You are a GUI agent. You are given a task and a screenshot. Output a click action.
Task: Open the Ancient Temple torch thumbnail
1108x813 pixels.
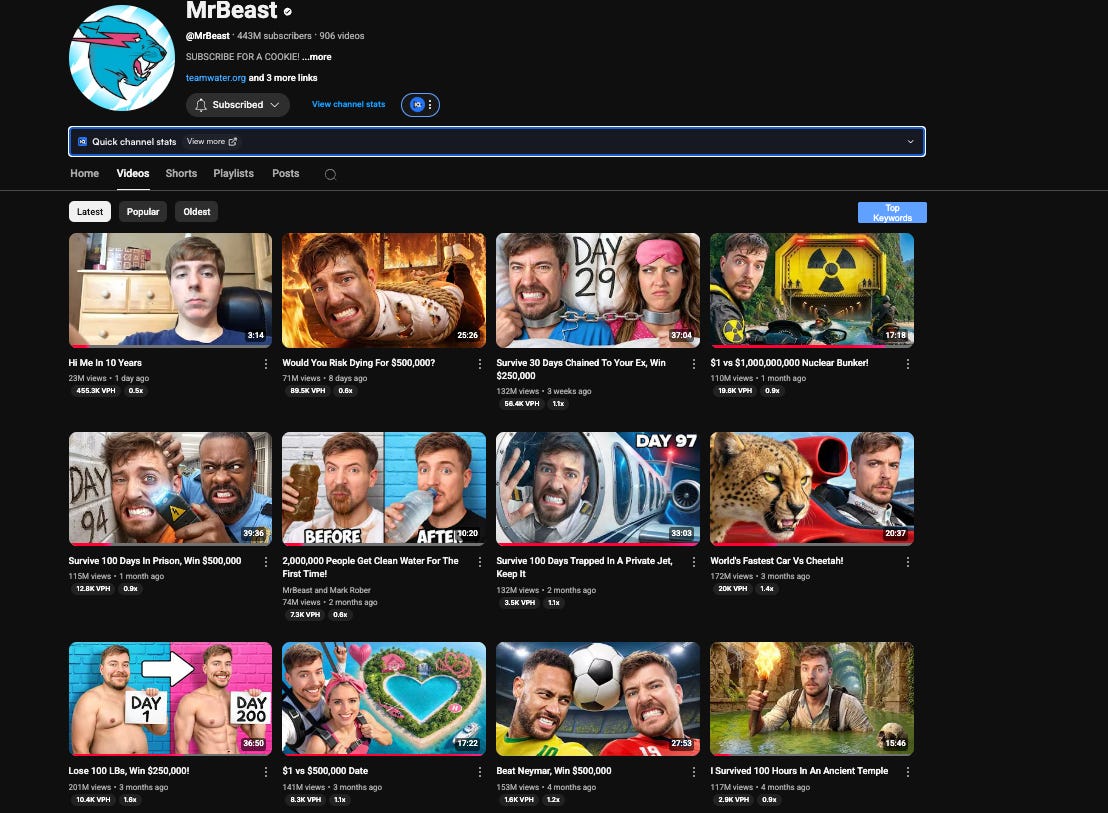point(812,699)
